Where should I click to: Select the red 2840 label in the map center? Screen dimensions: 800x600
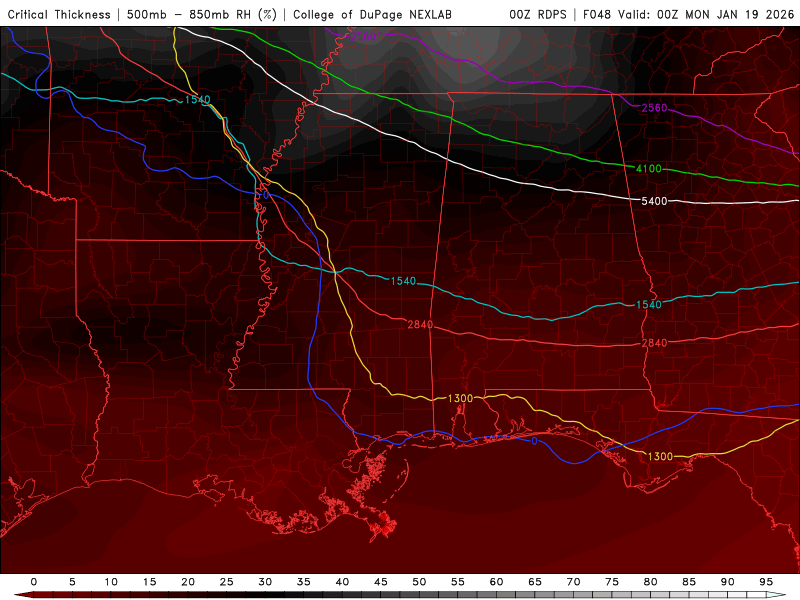420,324
